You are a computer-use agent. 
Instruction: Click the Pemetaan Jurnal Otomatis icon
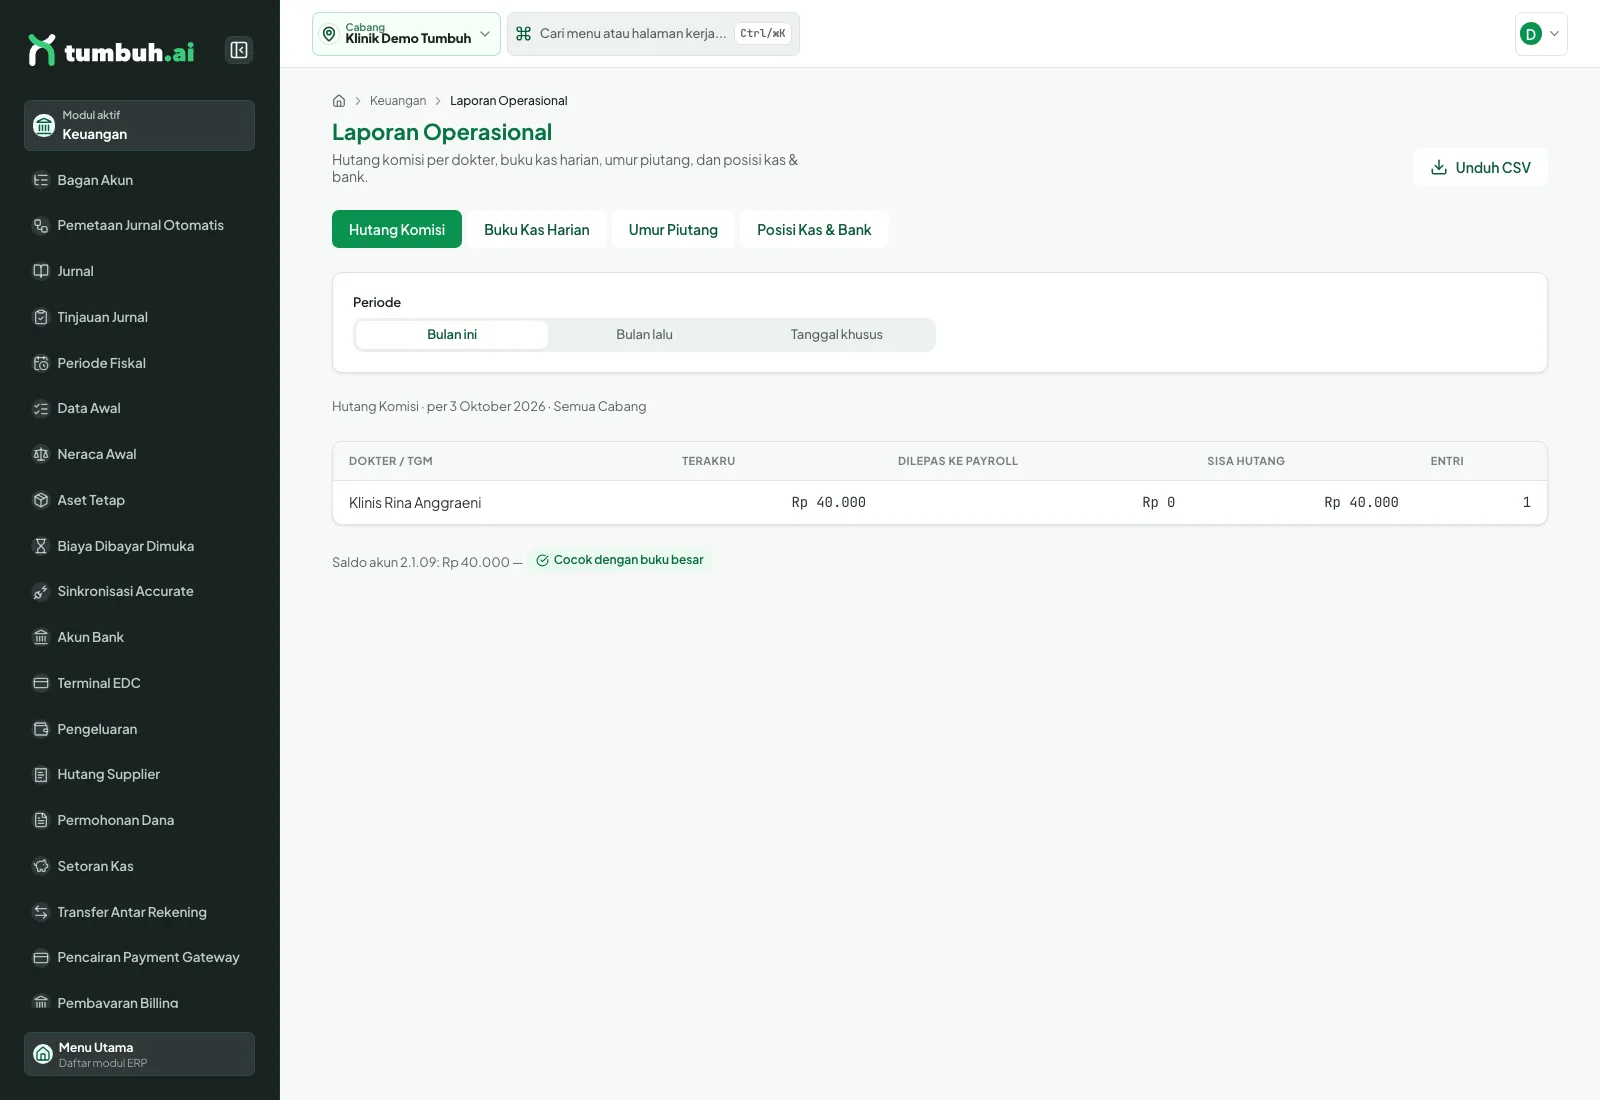pyautogui.click(x=41, y=226)
